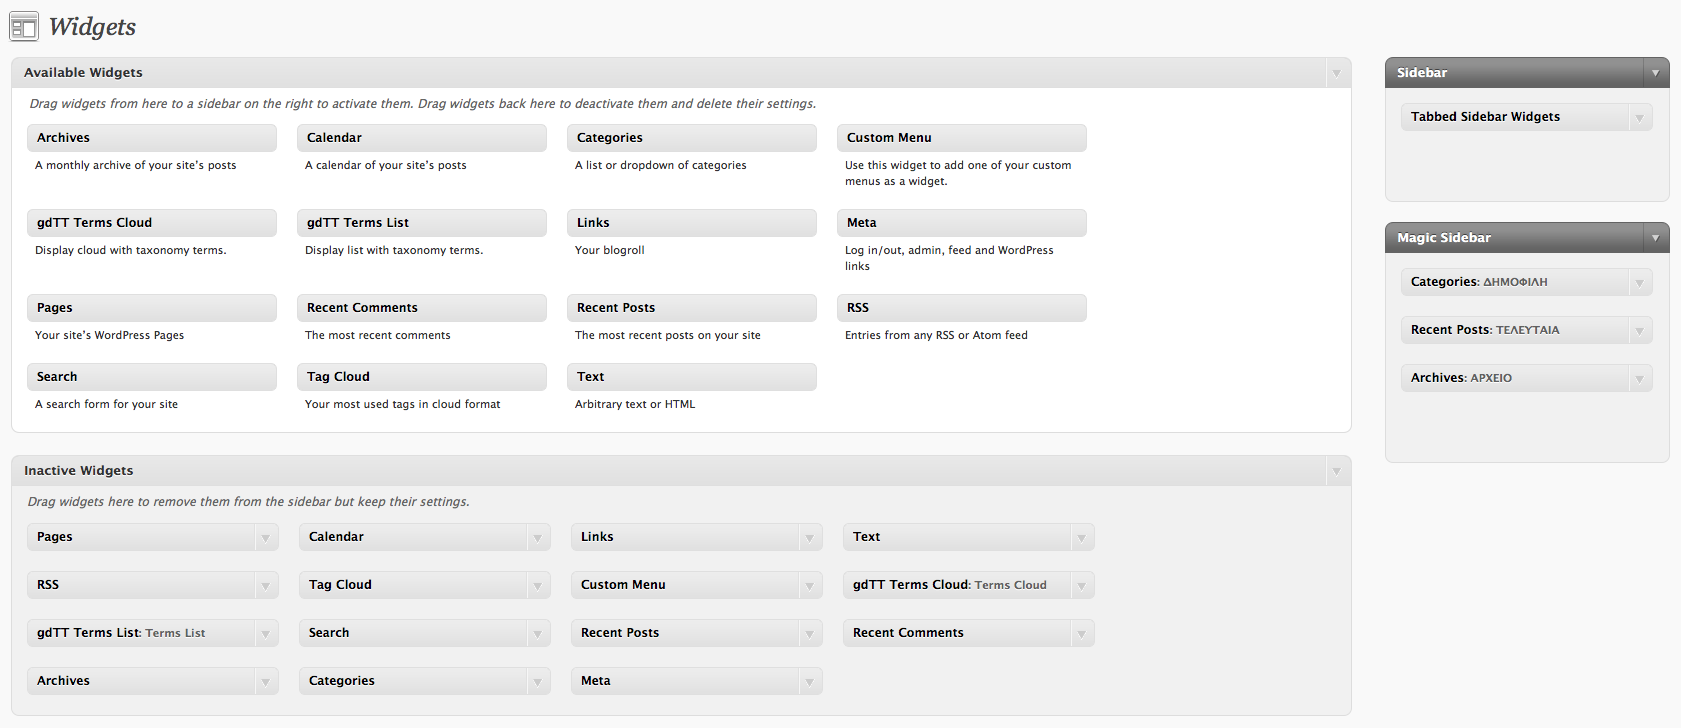Expand the Archives ΑΡΧΕΙΟ widget arrow
Image resolution: width=1681 pixels, height=728 pixels.
click(x=1639, y=379)
